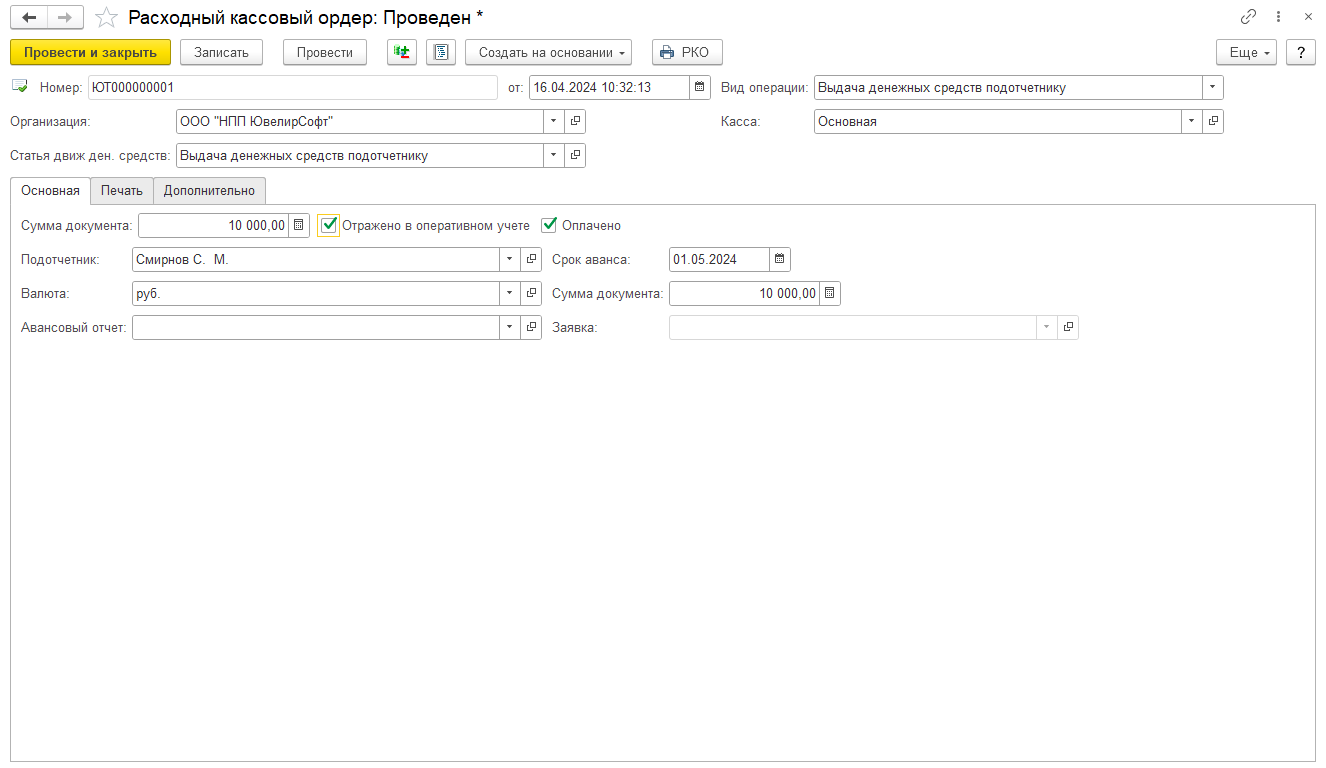Close the document form with X

coord(1308,17)
